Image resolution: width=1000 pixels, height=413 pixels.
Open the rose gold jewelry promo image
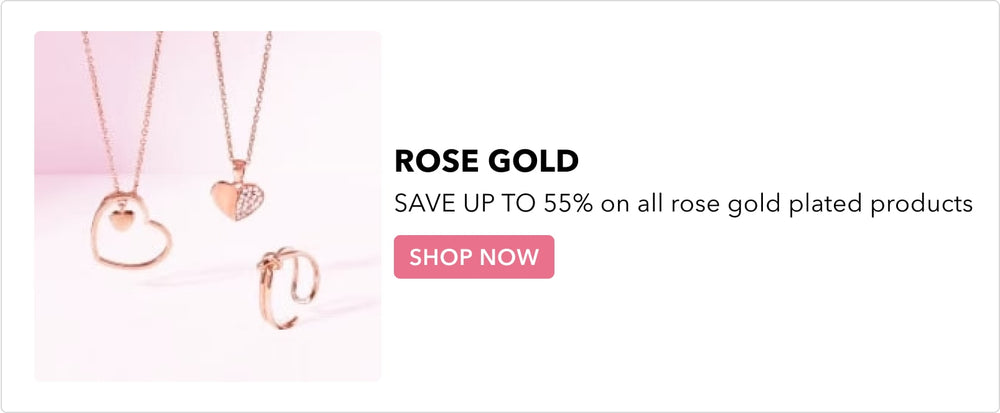(207, 206)
